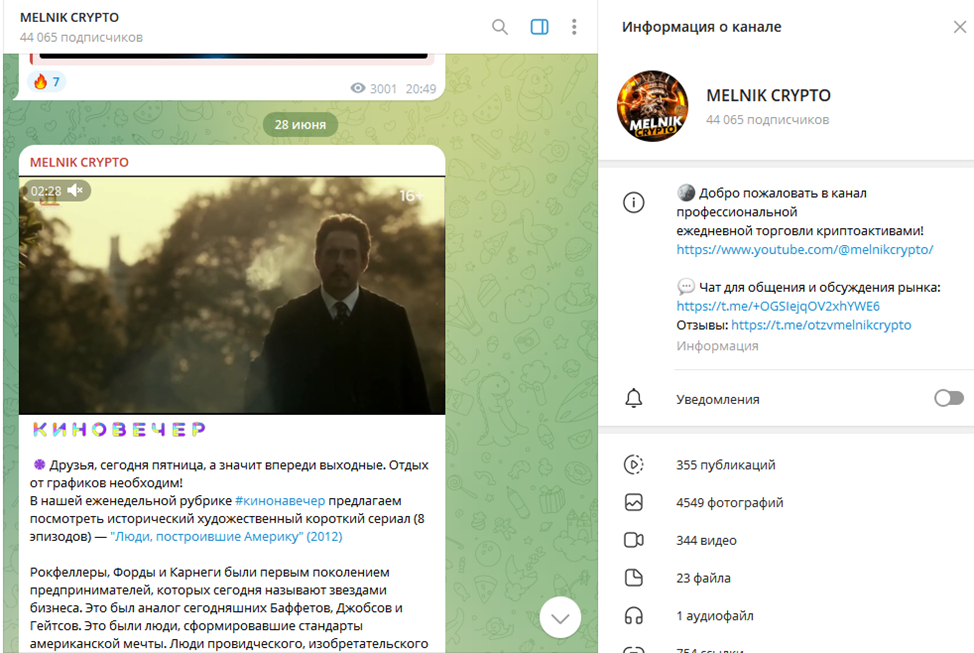Click the MELNIK CRYPTO post author name
Viewport: 974px width, 653px height.
point(80,163)
